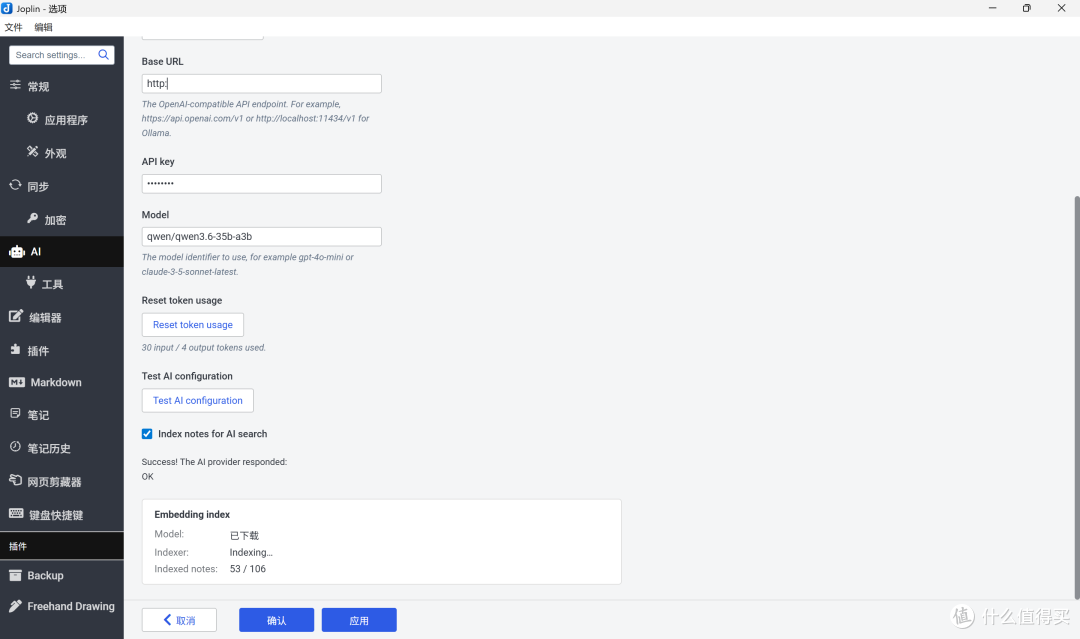Click into the Model field
Viewport: 1080px width, 639px height.
[262, 237]
